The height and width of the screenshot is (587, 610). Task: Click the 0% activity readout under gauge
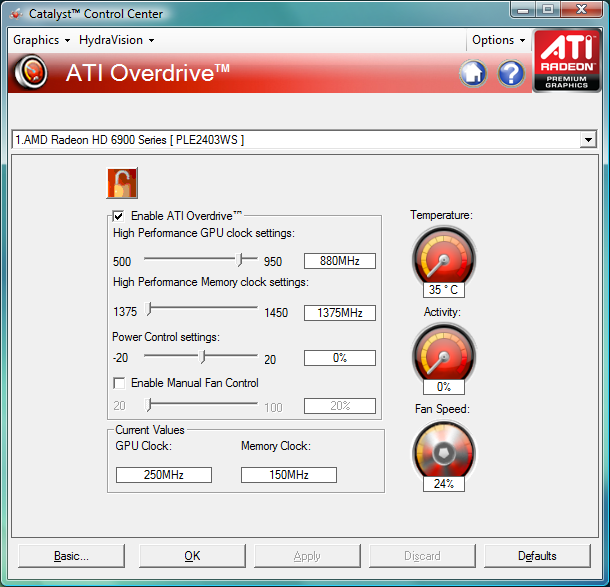[x=443, y=387]
